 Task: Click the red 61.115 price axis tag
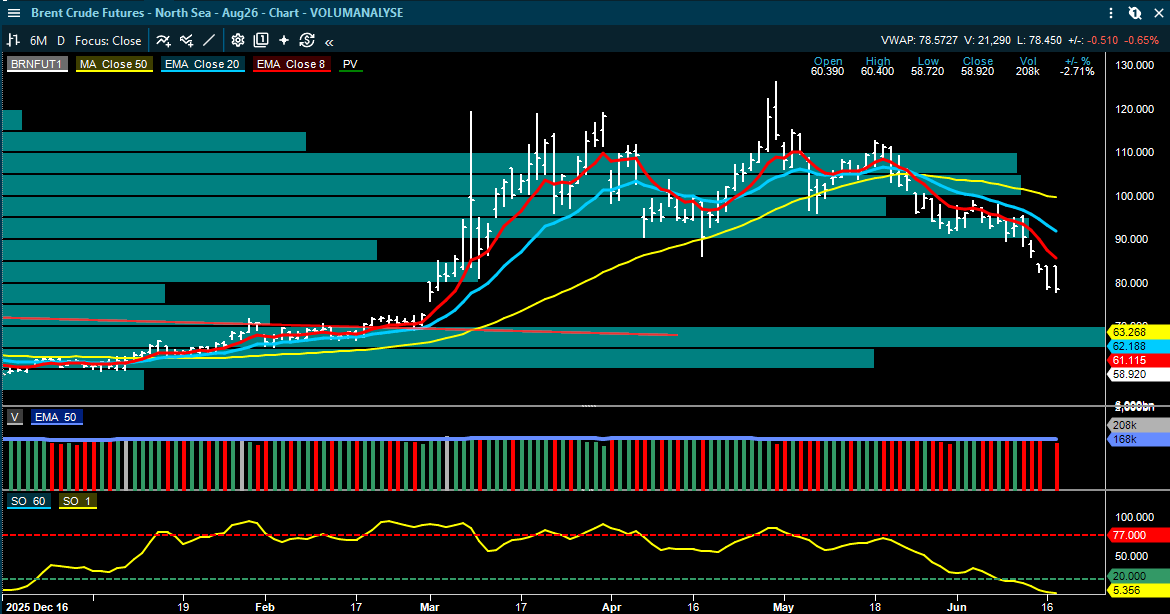pos(1137,360)
